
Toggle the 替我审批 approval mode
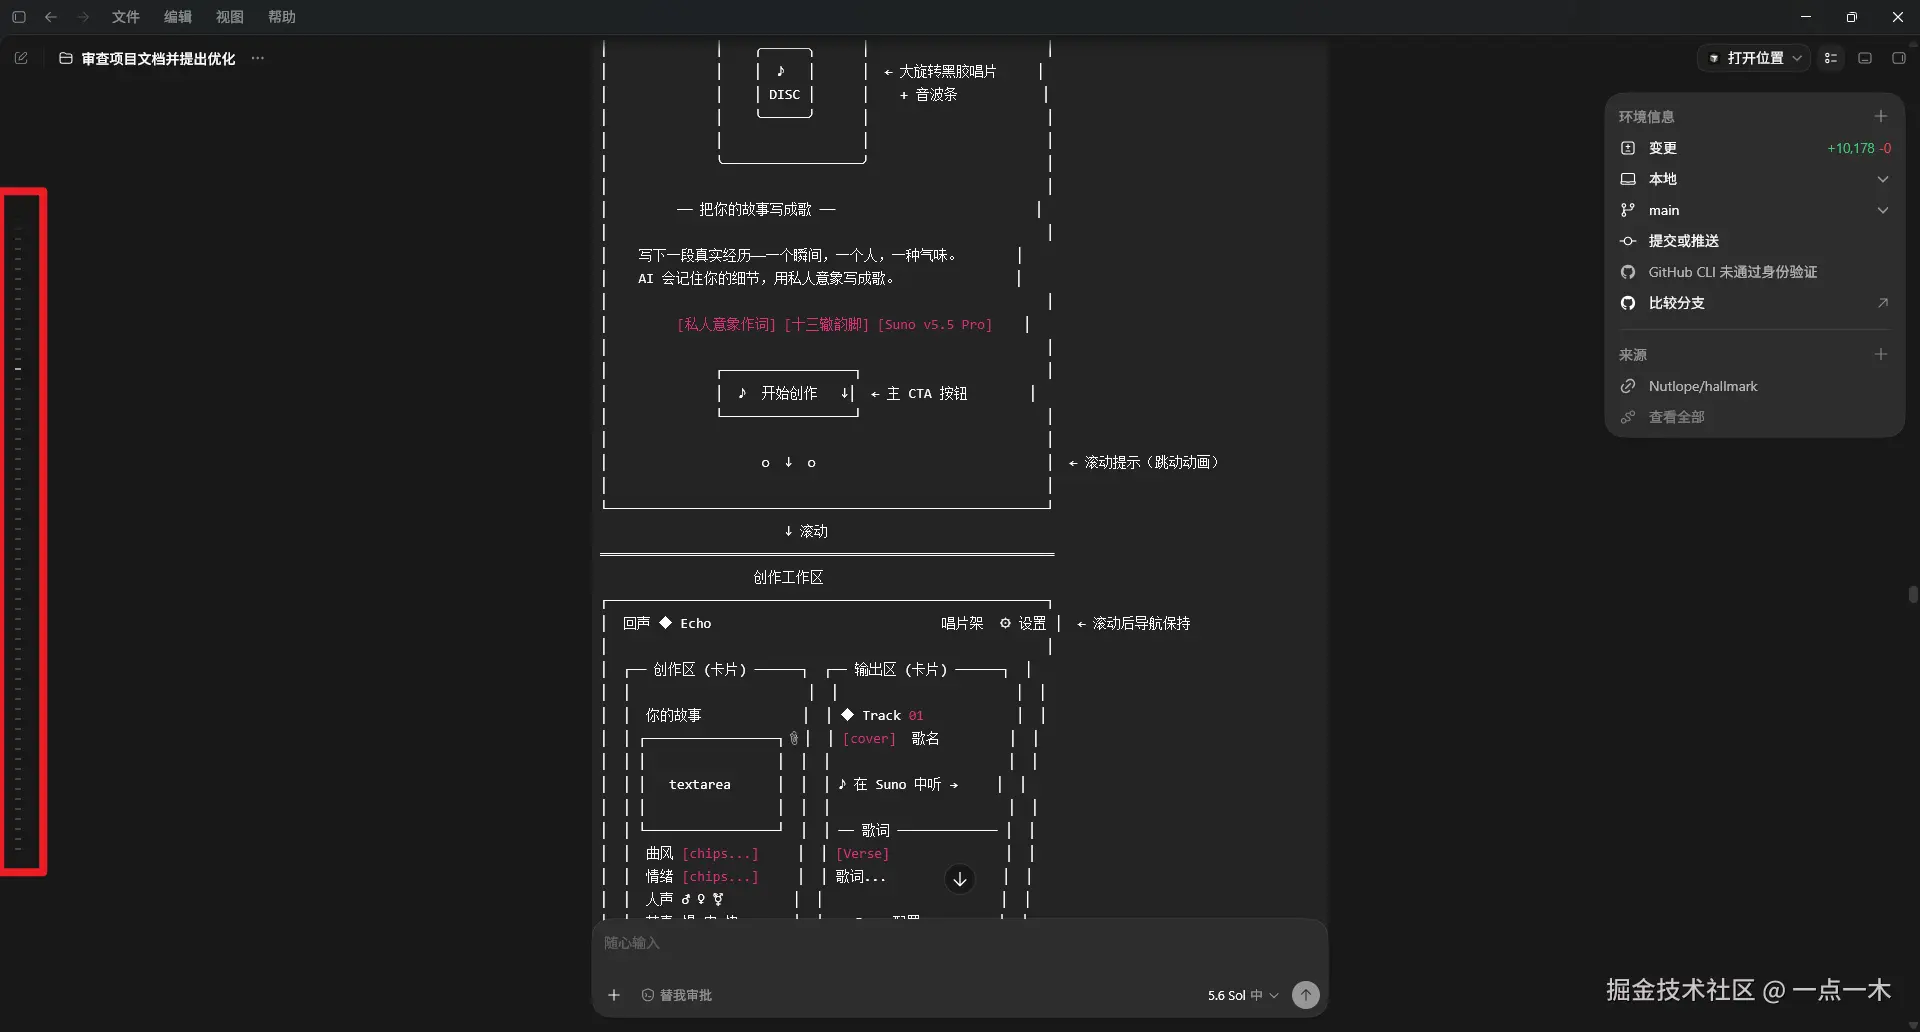point(677,995)
